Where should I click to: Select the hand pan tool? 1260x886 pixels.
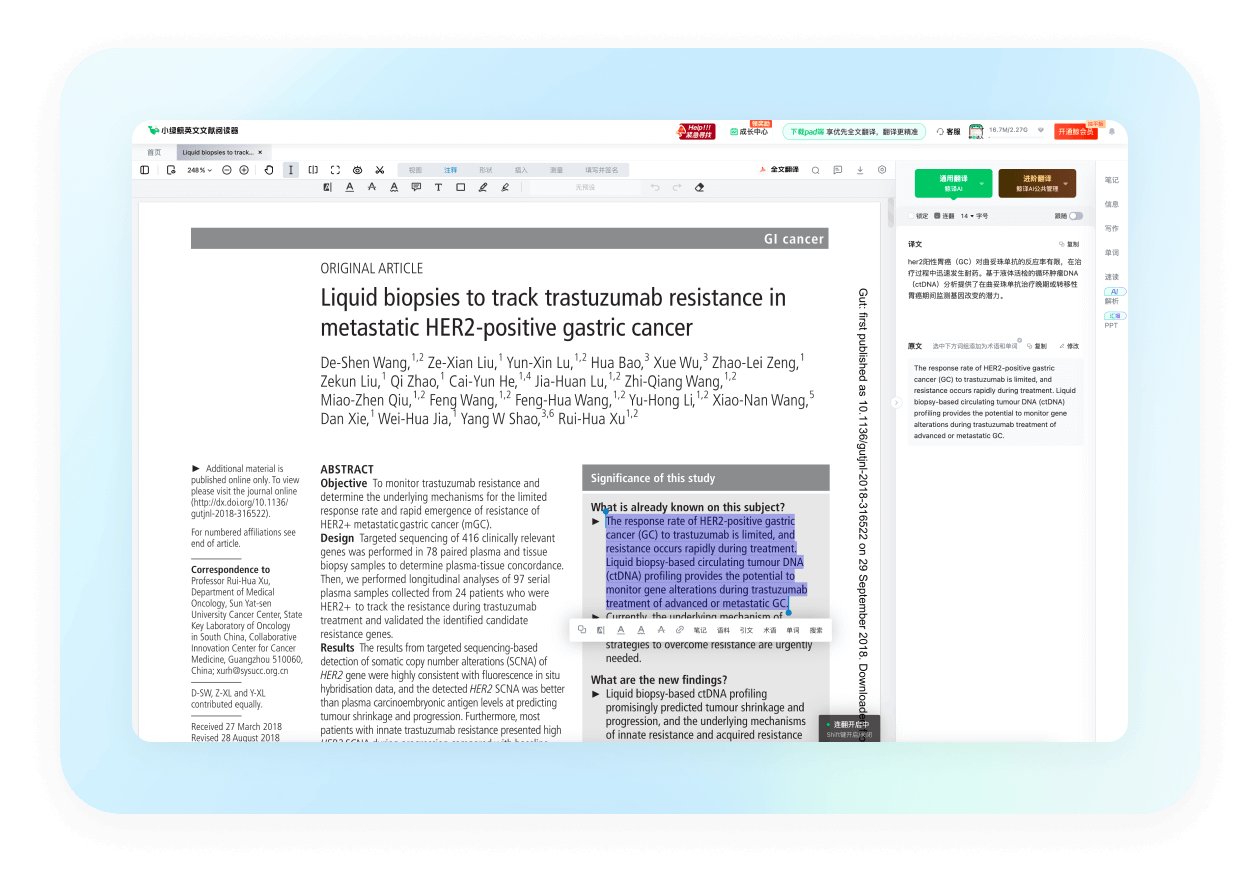tap(269, 170)
